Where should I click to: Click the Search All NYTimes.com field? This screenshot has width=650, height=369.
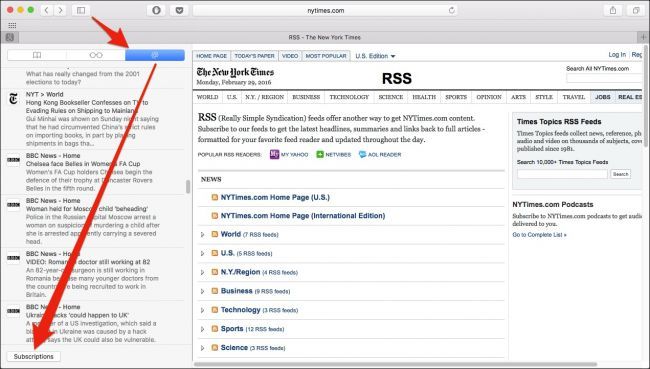point(604,78)
